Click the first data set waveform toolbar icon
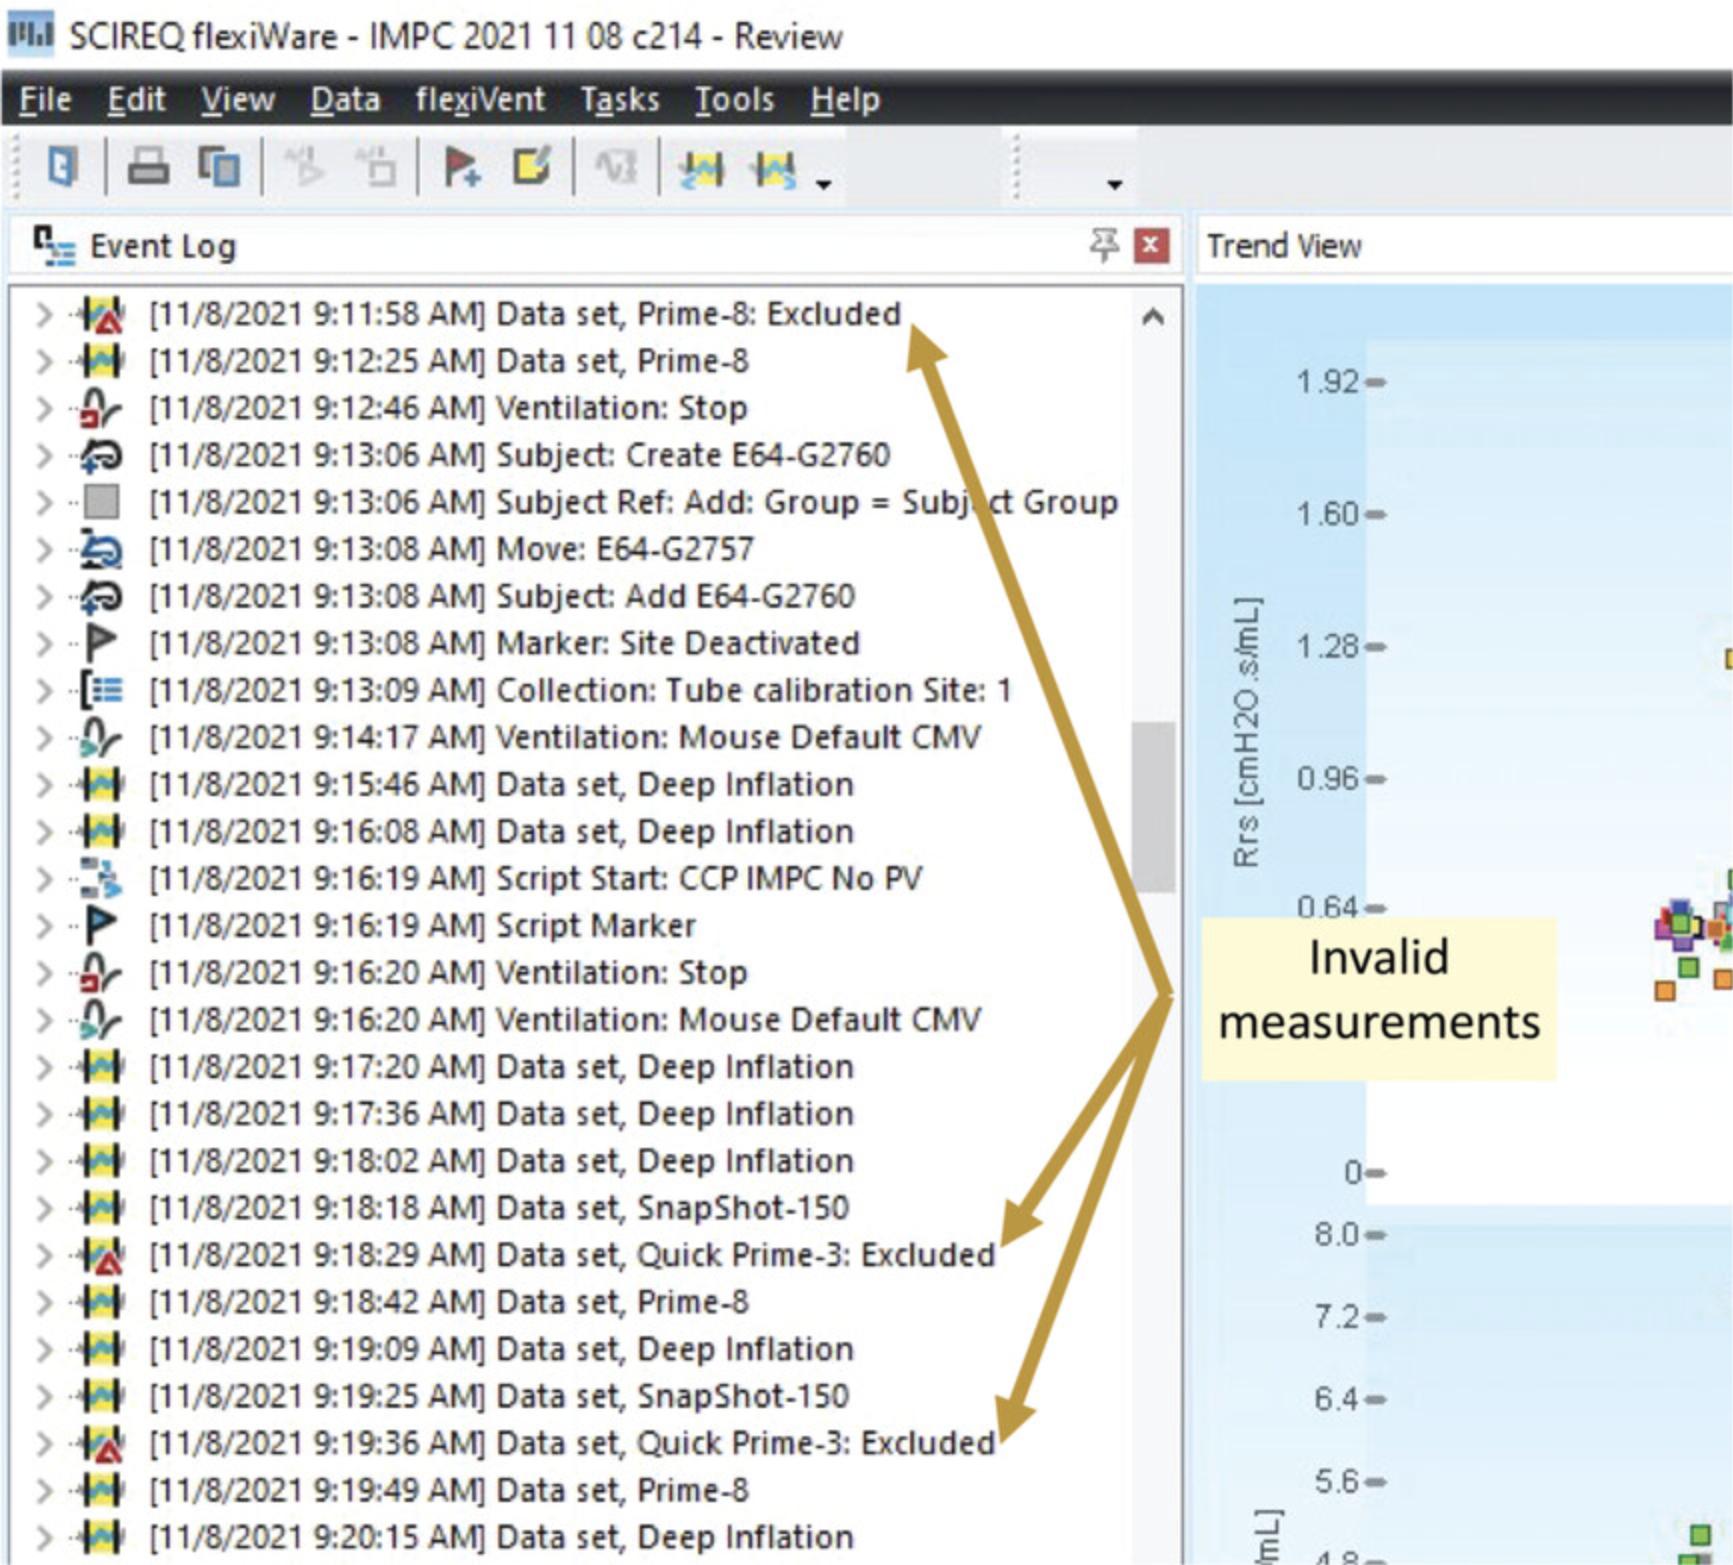Screen dimensions: 1733x1565 701,168
